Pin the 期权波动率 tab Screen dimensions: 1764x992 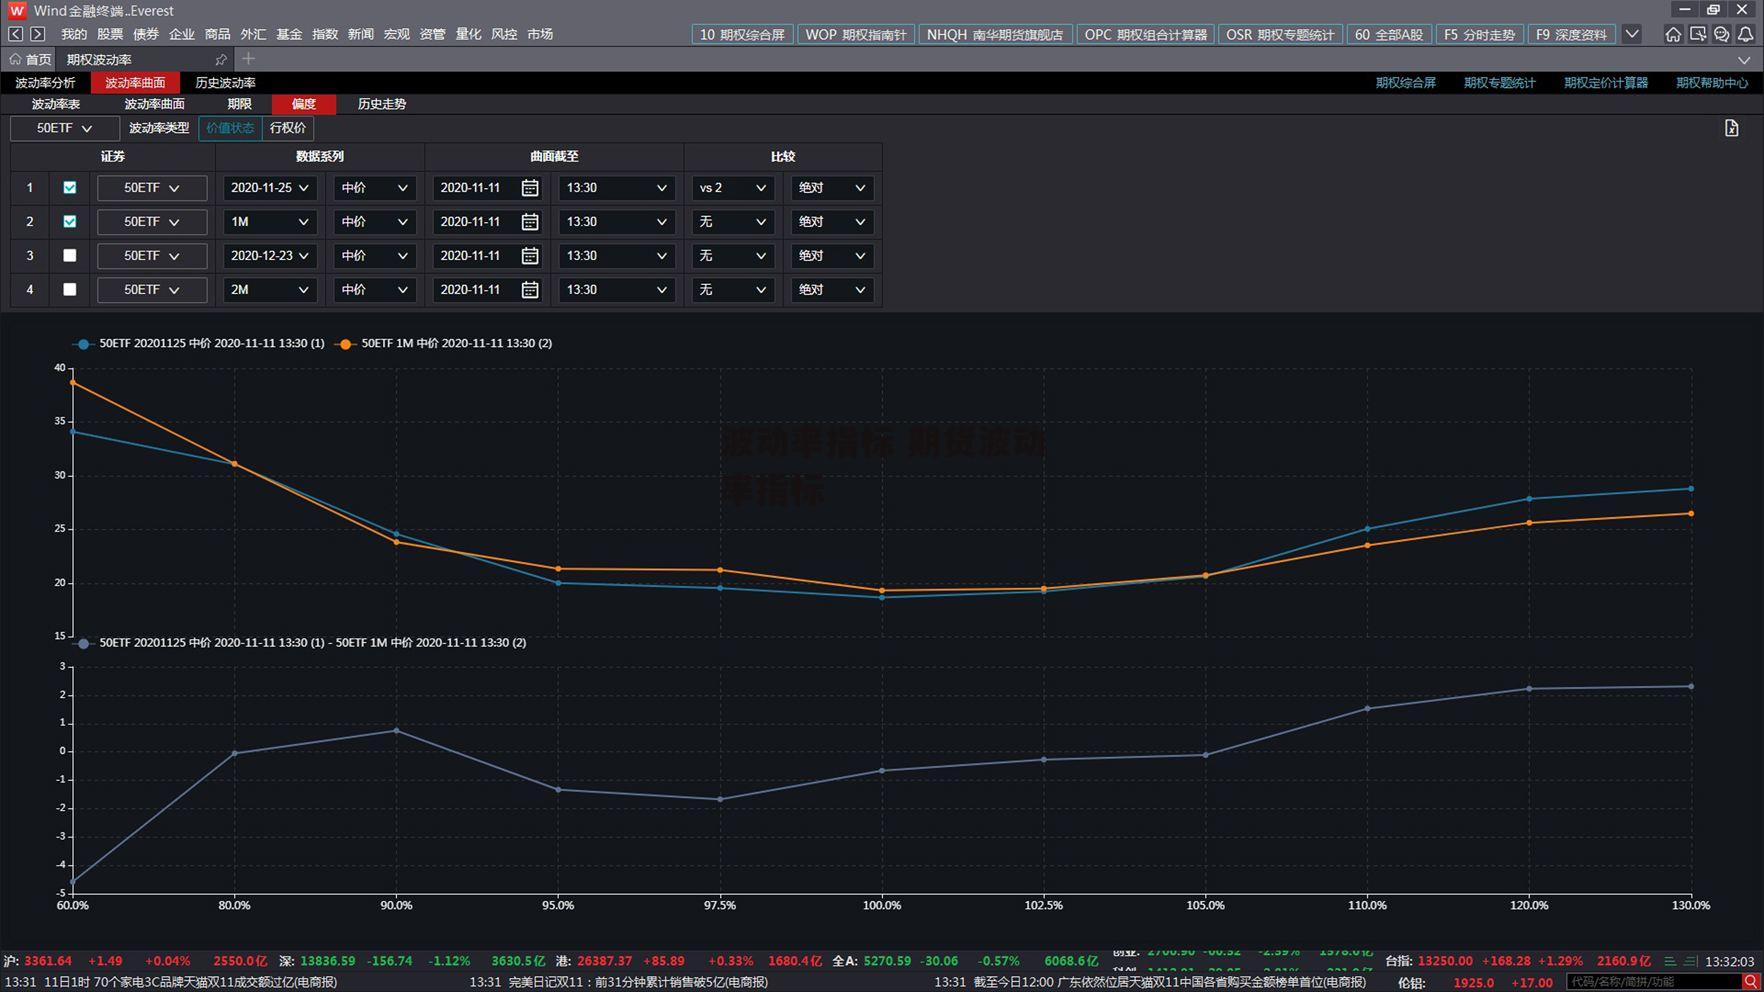221,60
